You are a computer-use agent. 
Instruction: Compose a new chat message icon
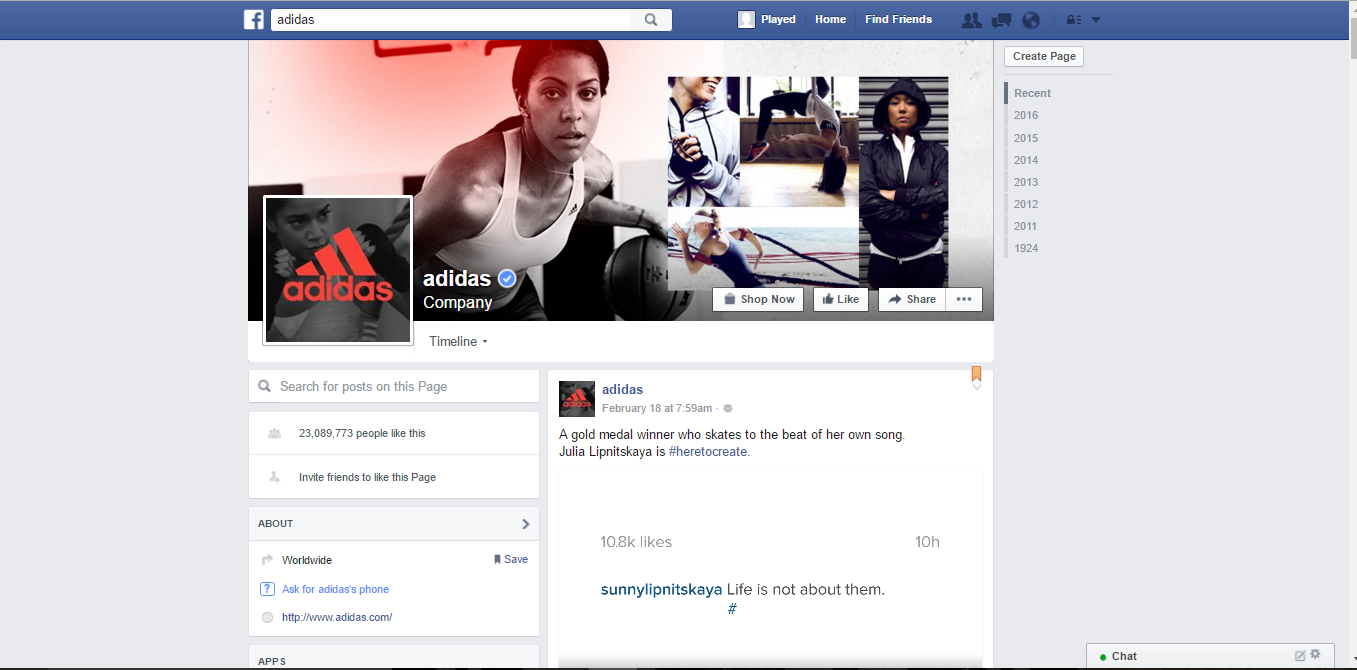click(x=1300, y=656)
